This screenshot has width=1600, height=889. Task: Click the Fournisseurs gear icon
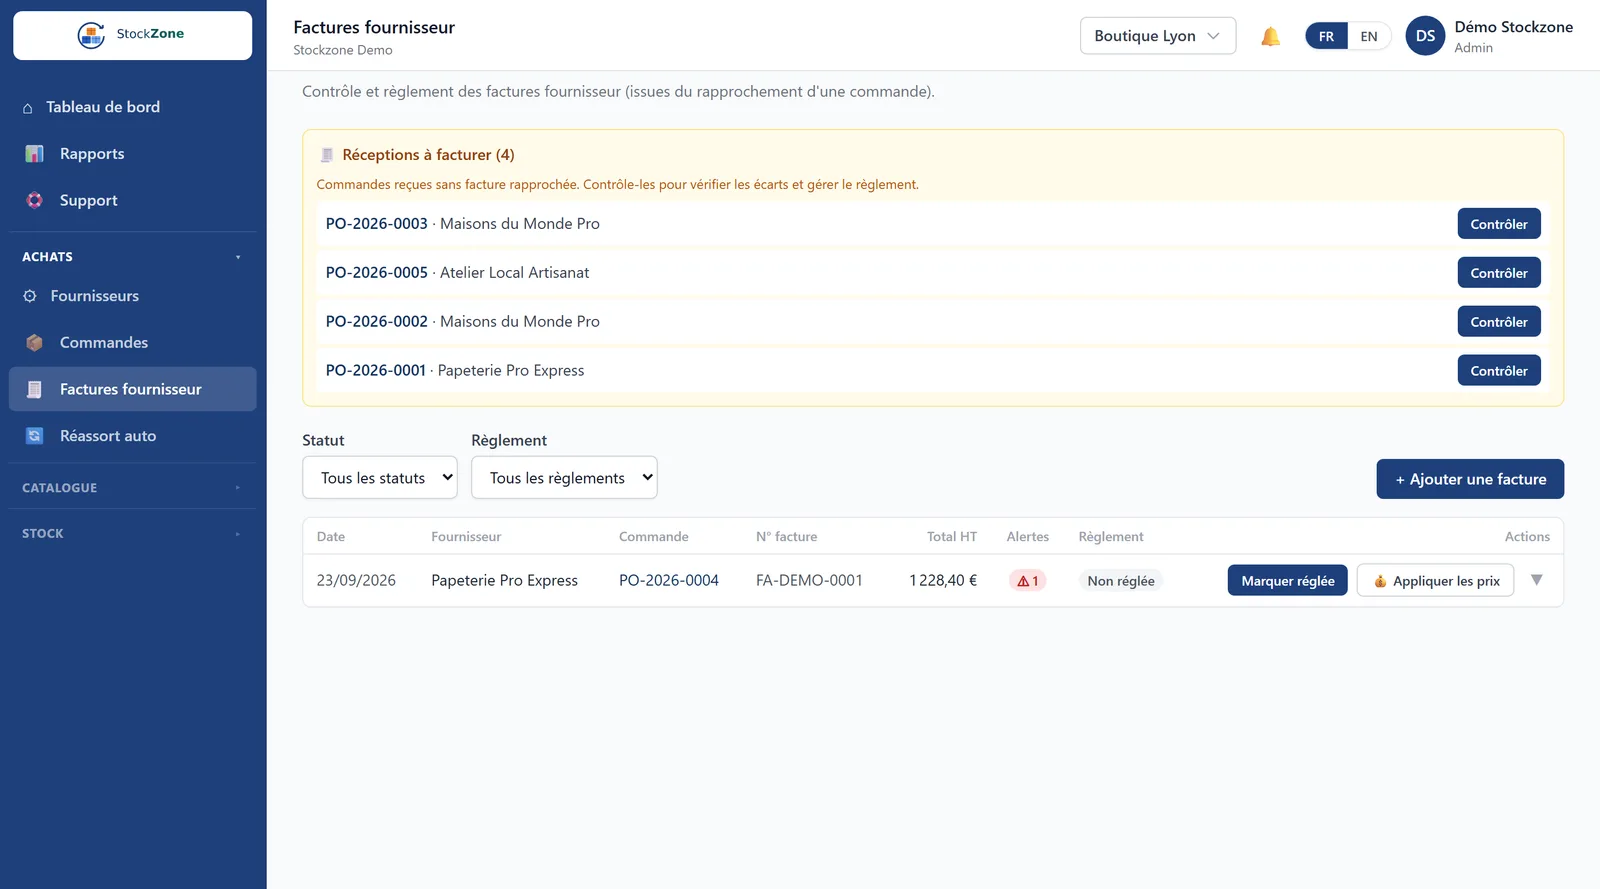tap(30, 296)
